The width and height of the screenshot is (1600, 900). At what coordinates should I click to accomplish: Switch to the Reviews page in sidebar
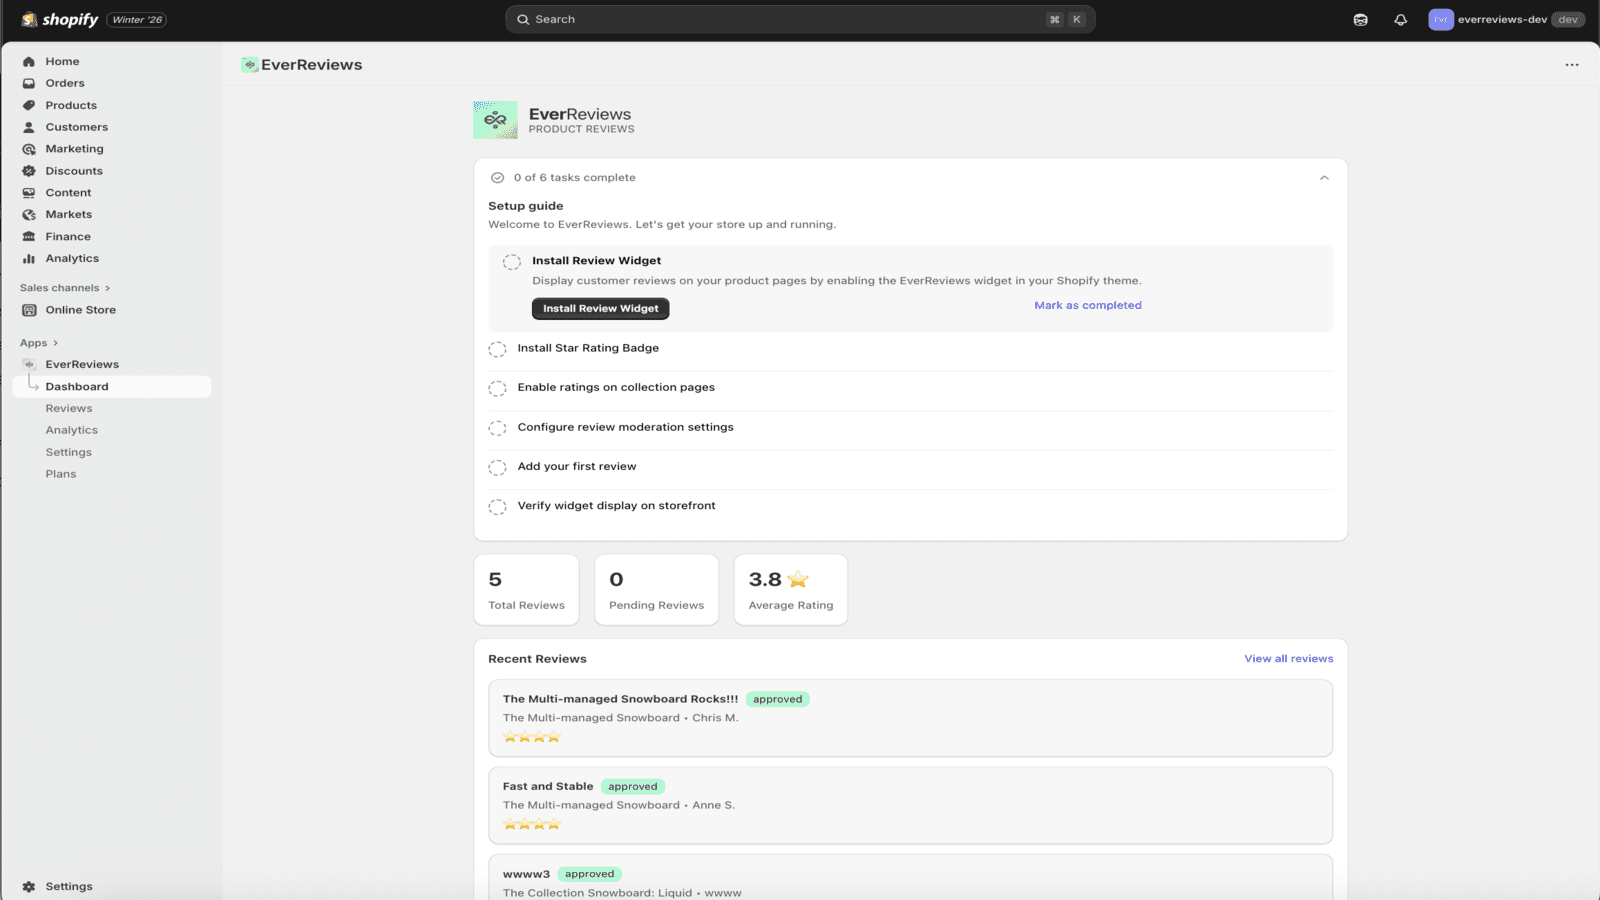pyautogui.click(x=69, y=408)
